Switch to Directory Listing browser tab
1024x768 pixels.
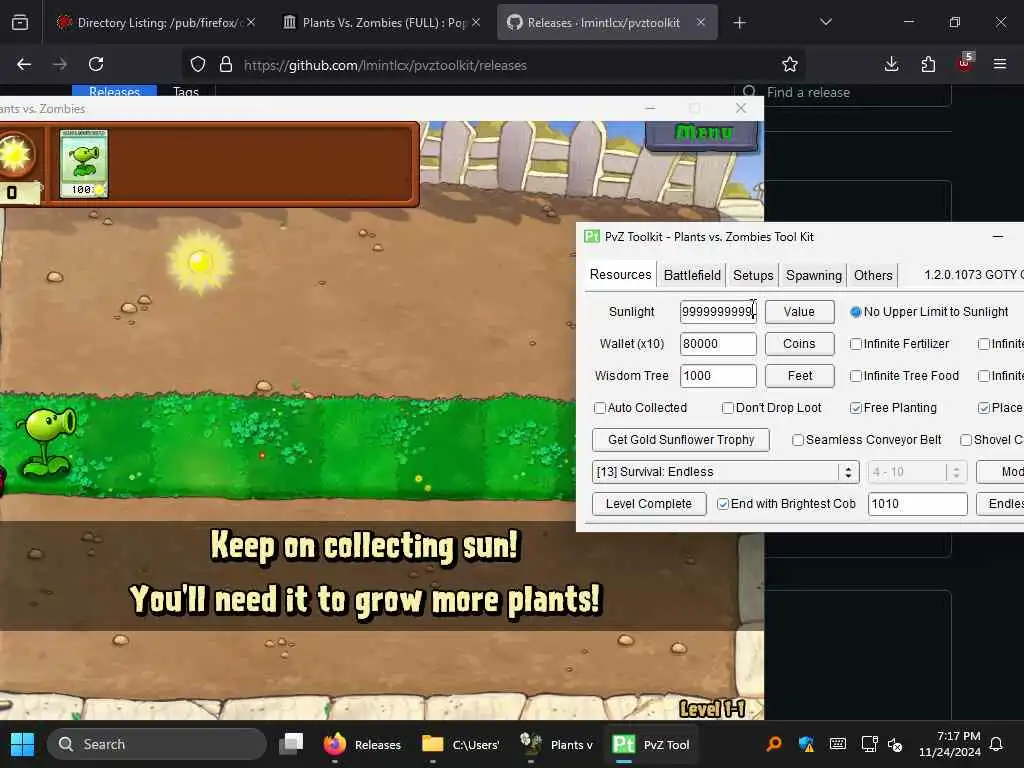[x=153, y=23]
